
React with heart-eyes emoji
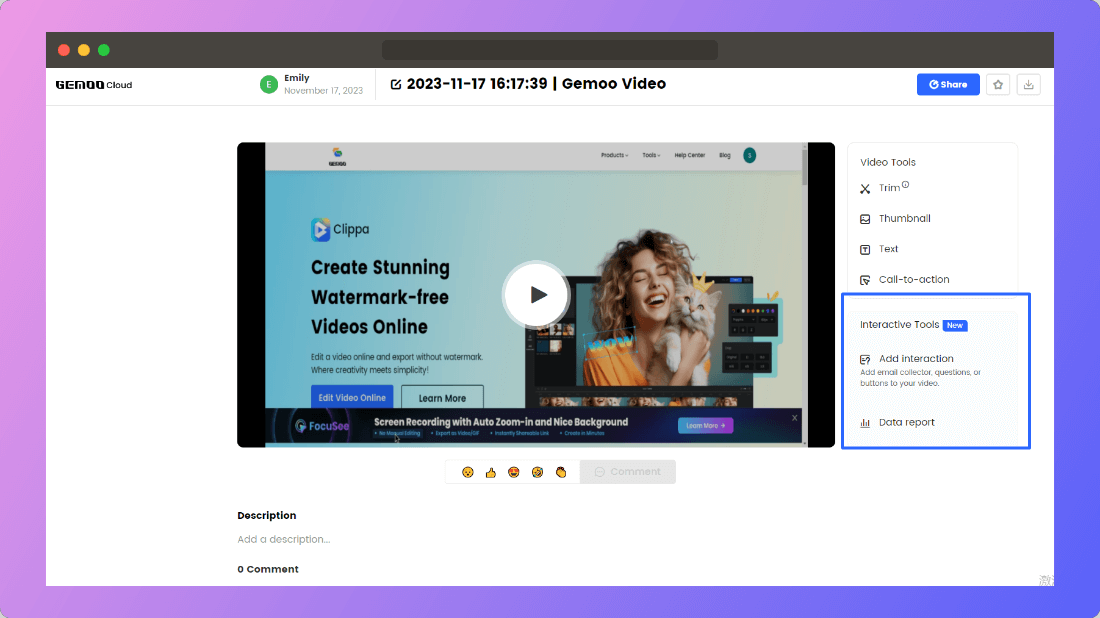[x=514, y=472]
